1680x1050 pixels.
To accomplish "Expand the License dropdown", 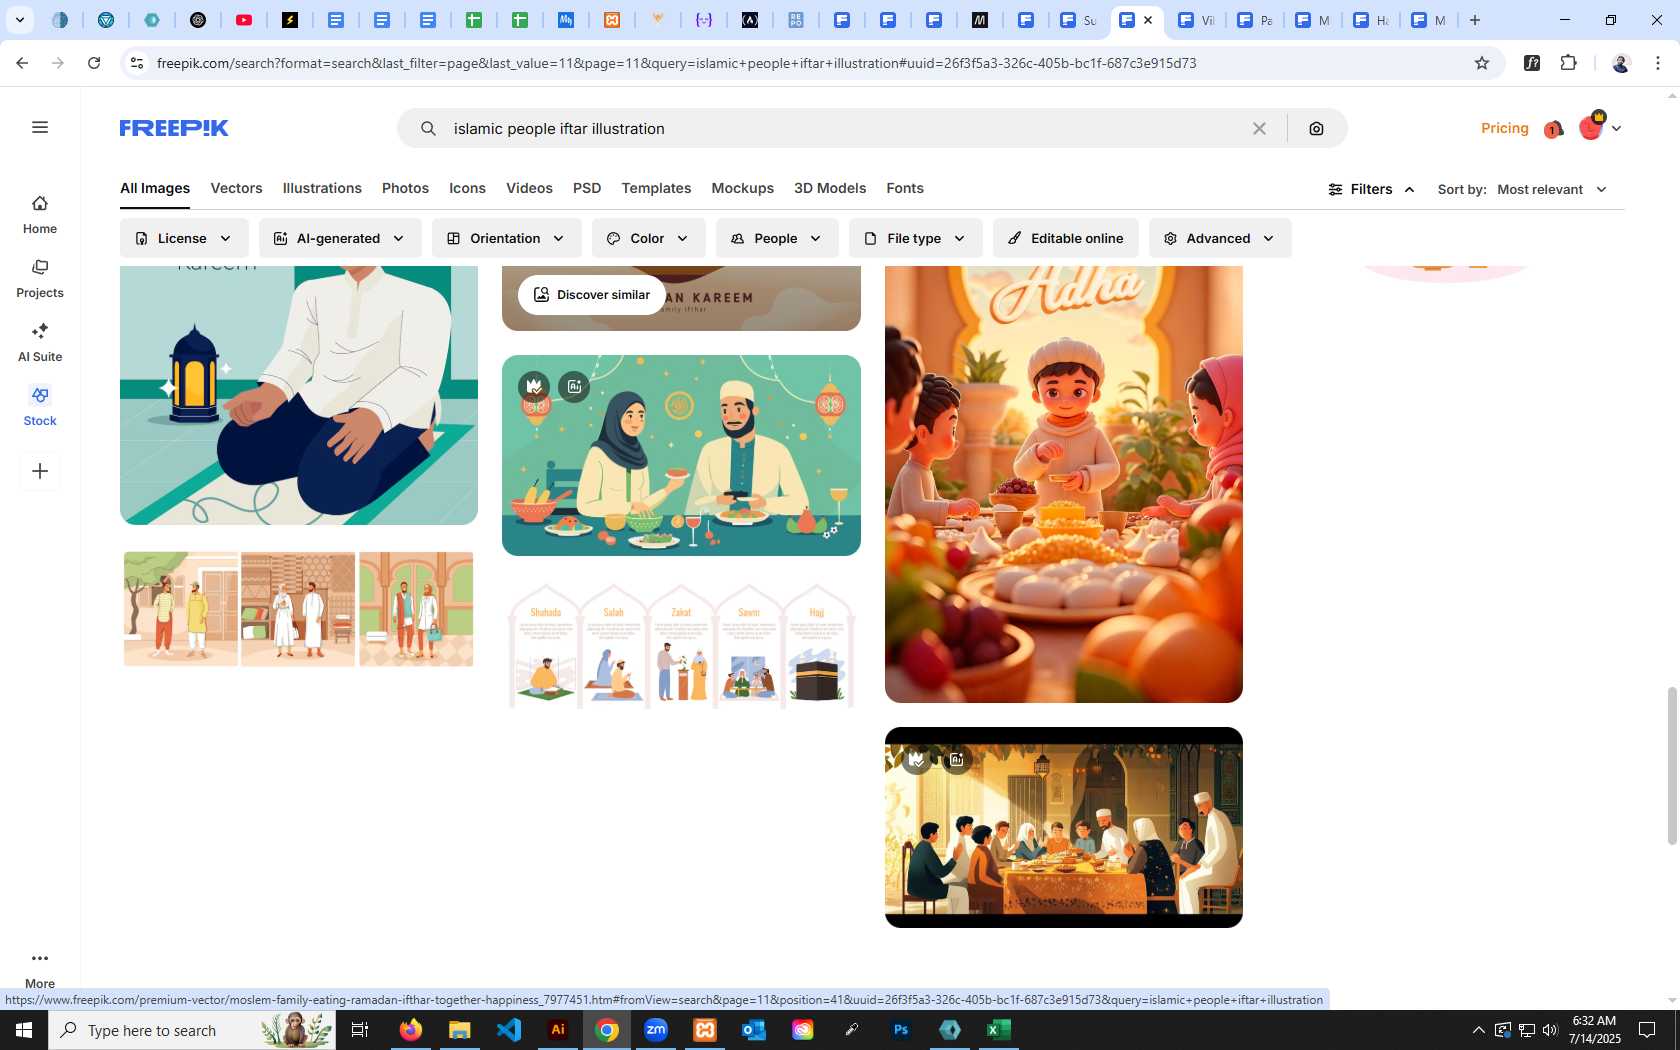I will point(183,238).
